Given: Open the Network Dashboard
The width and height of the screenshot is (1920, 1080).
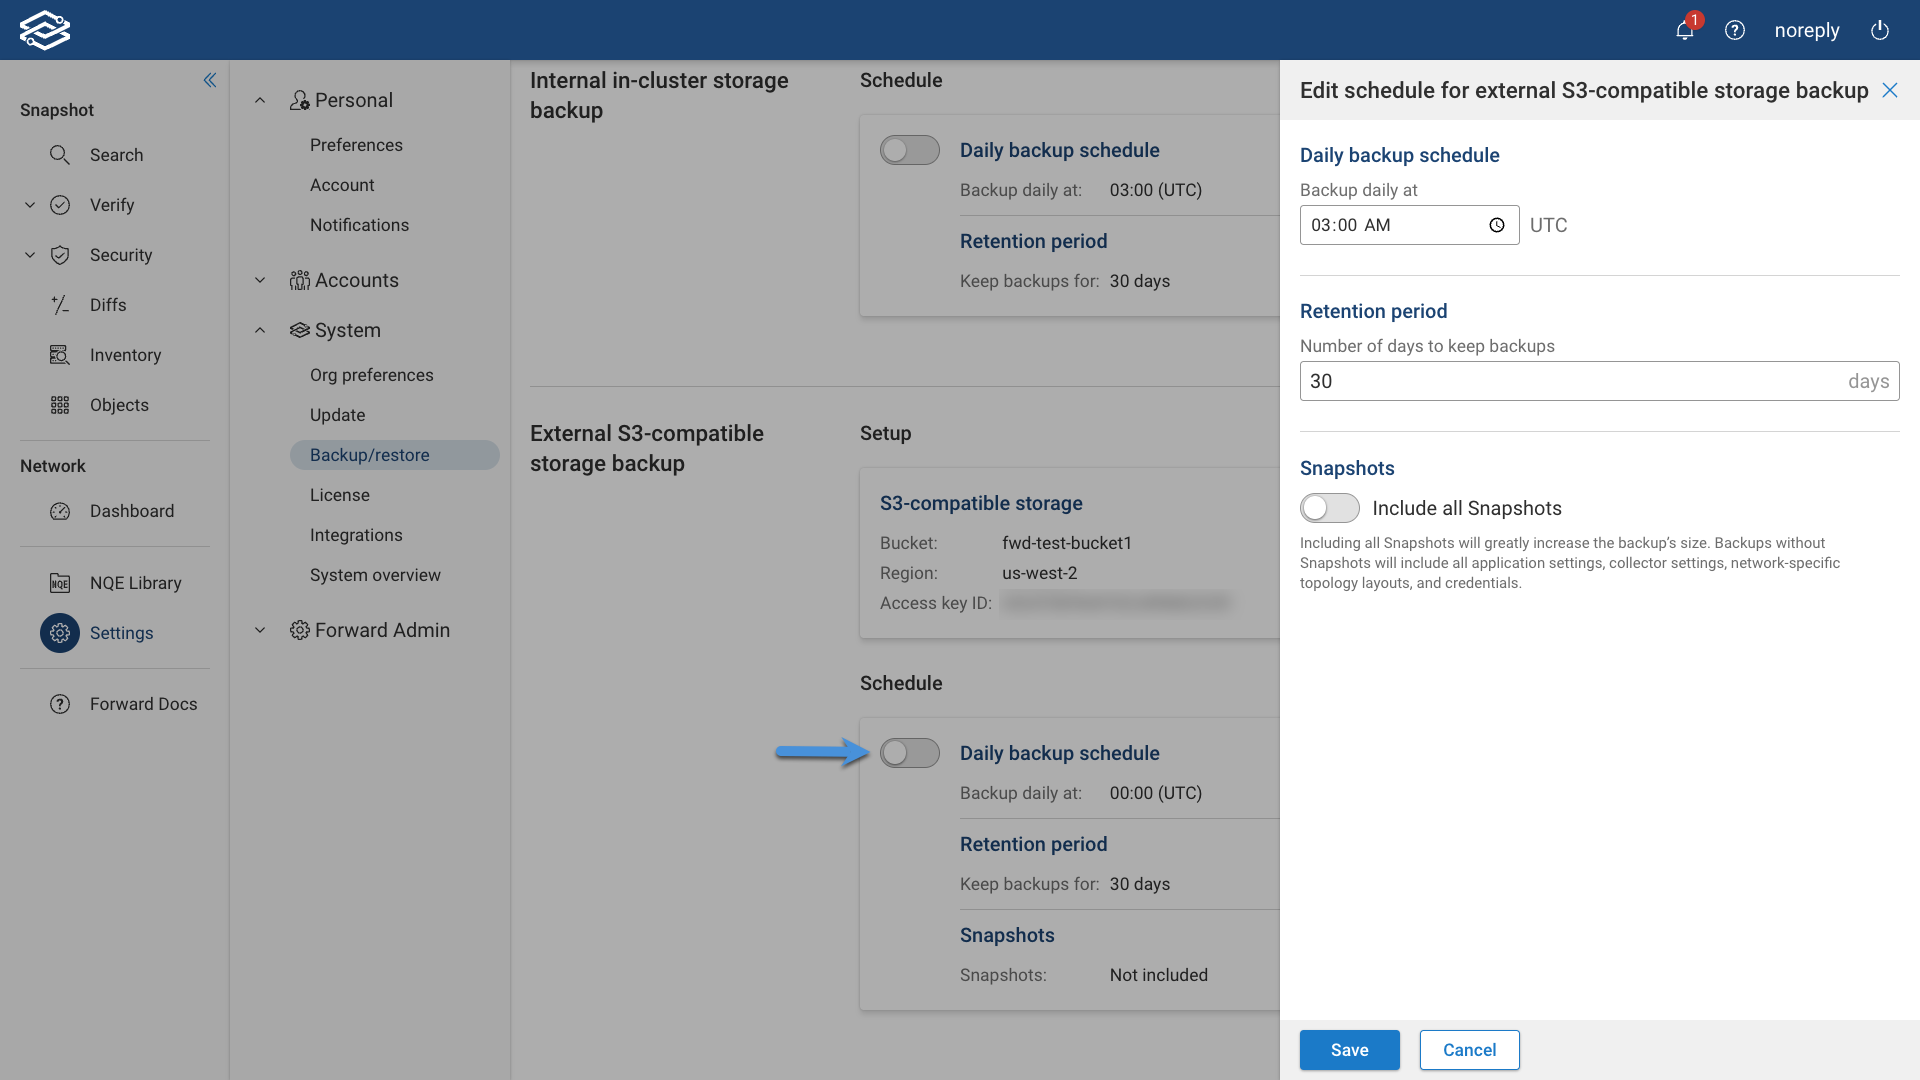Looking at the screenshot, I should [x=131, y=511].
